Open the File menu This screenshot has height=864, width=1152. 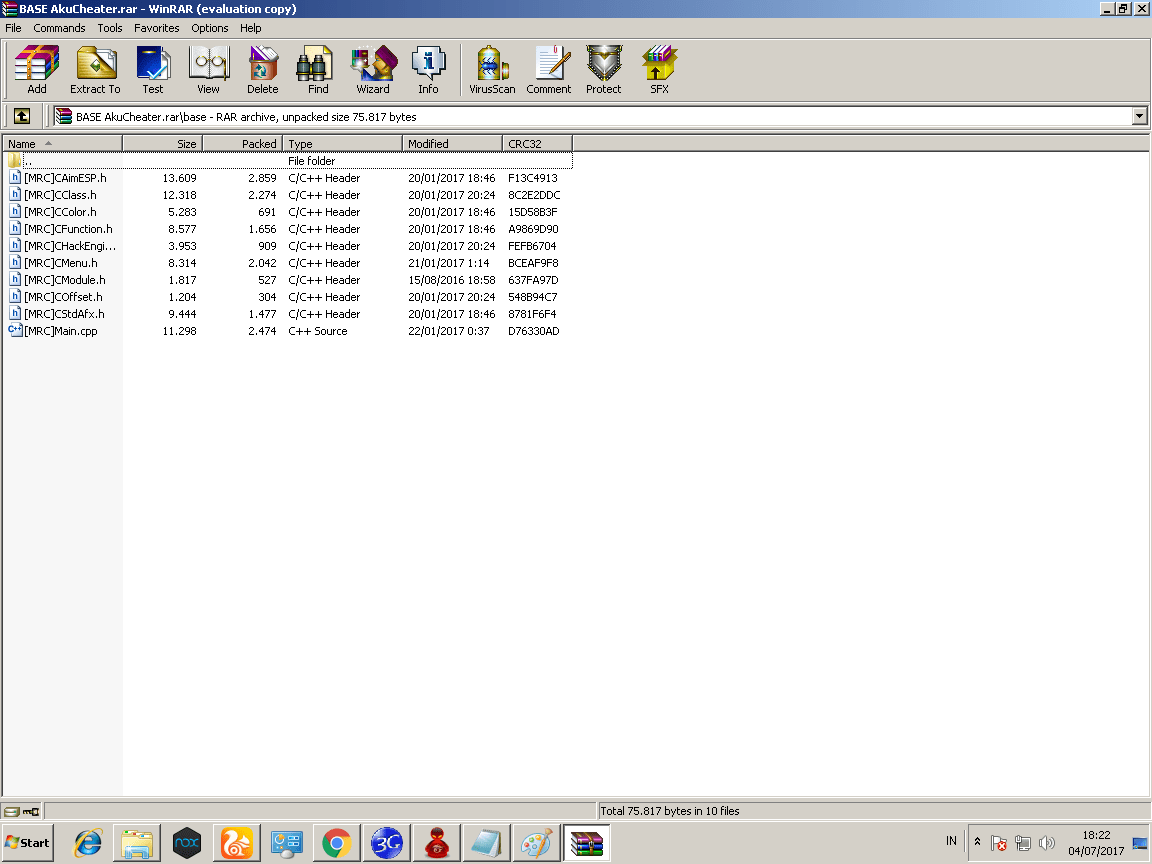13,28
